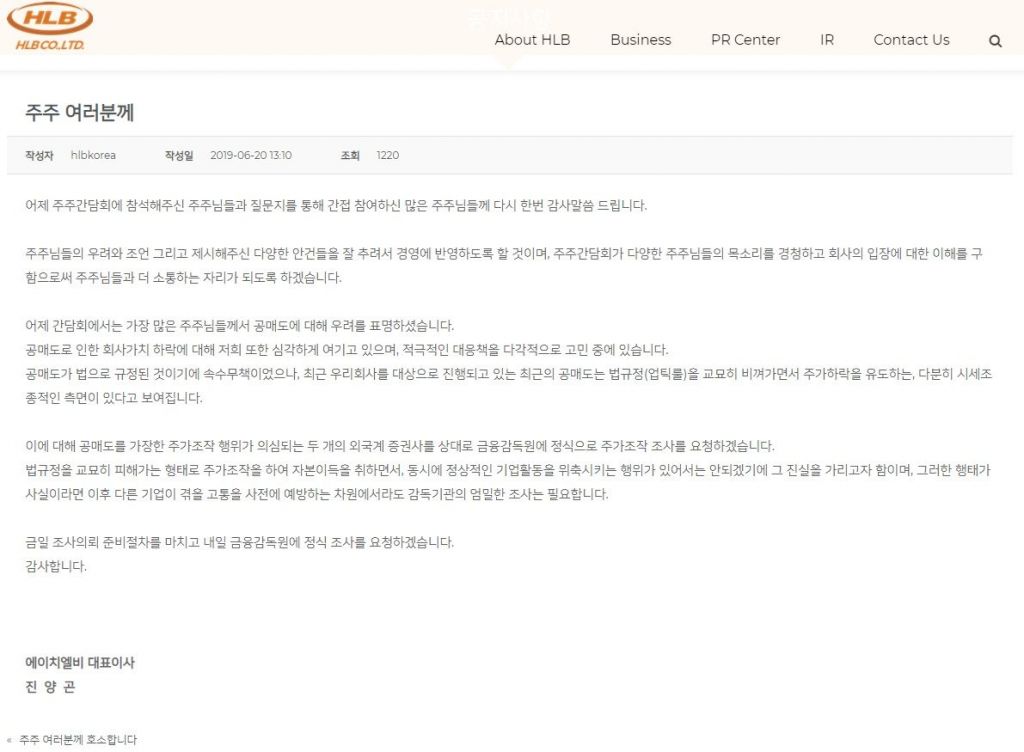Open previous post 주주 여러분께 호소합니다
Image resolution: width=1024 pixels, height=752 pixels.
pyautogui.click(x=78, y=740)
